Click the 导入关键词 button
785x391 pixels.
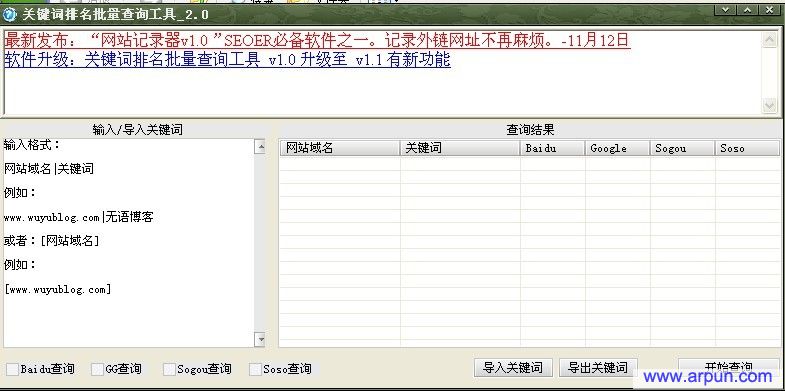tap(513, 368)
